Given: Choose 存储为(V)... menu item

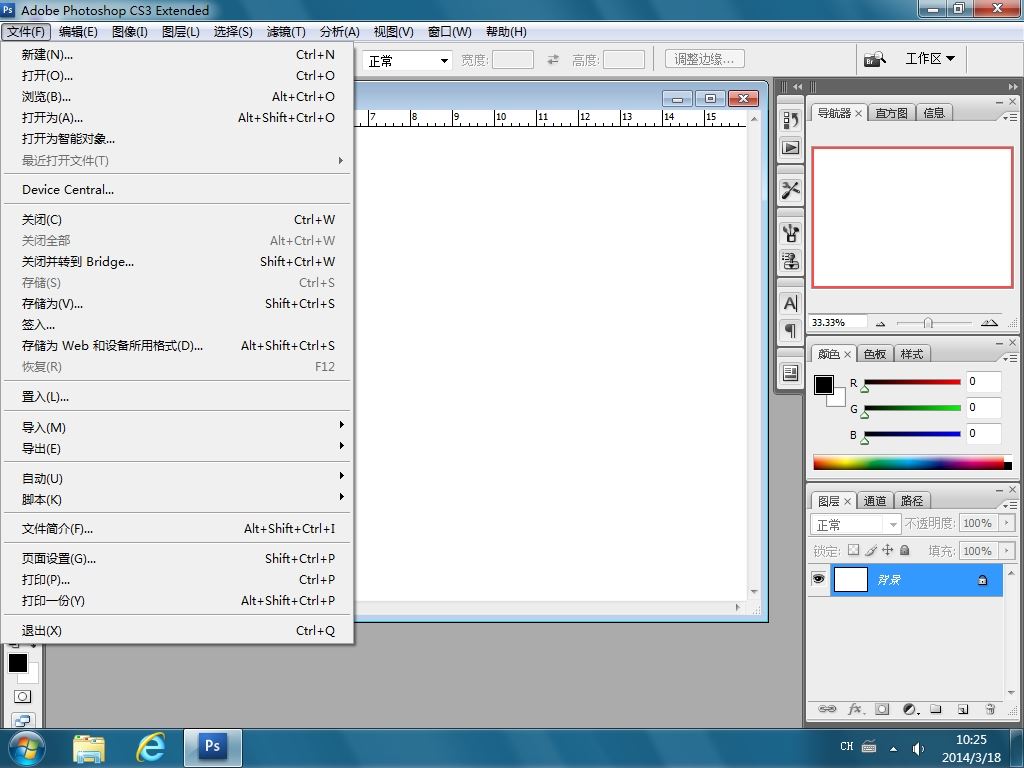Looking at the screenshot, I should (x=177, y=304).
